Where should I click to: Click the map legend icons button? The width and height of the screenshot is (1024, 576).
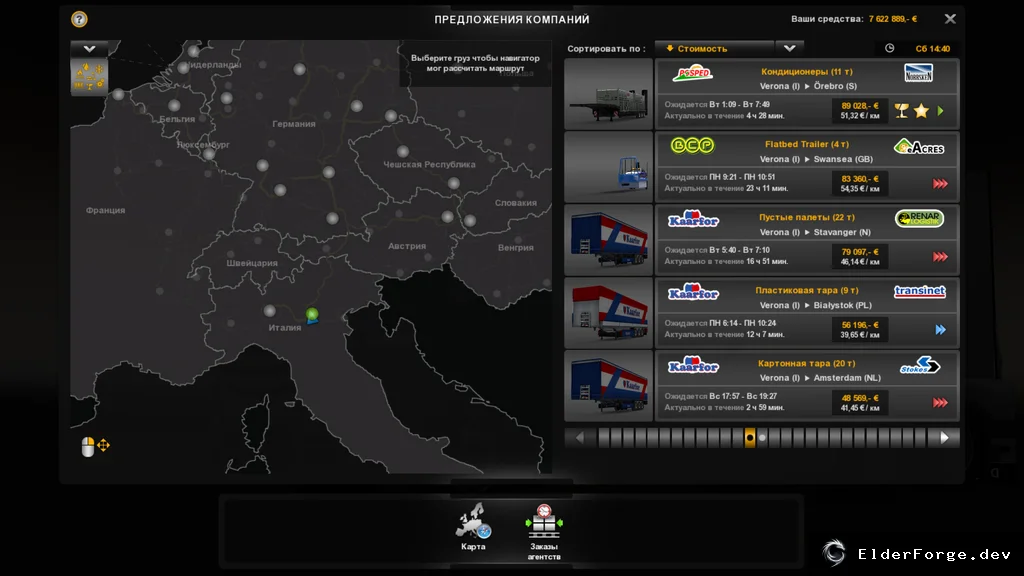point(89,76)
